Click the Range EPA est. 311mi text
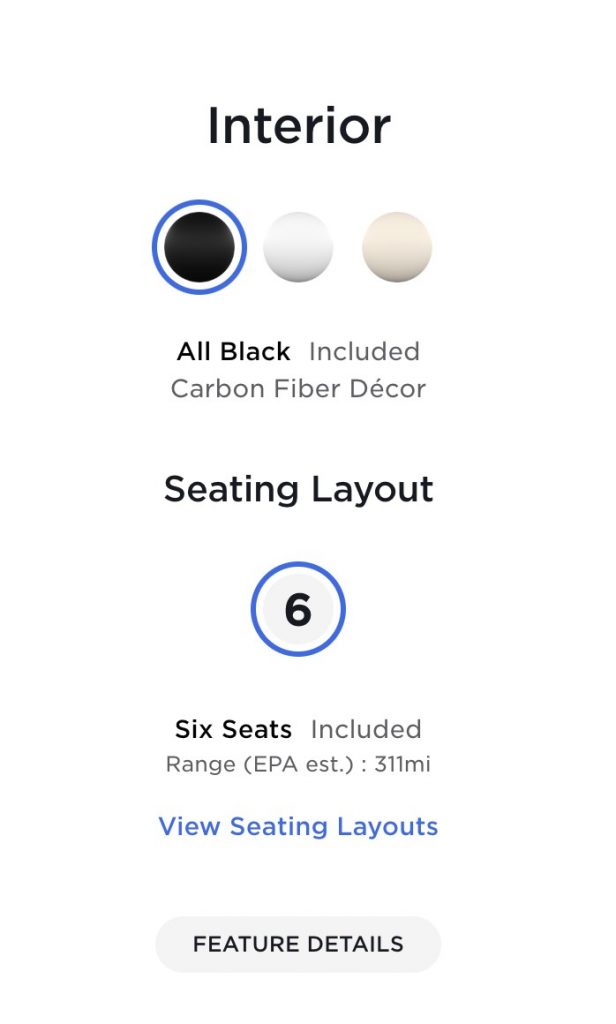This screenshot has width=616, height=1024. click(x=298, y=764)
